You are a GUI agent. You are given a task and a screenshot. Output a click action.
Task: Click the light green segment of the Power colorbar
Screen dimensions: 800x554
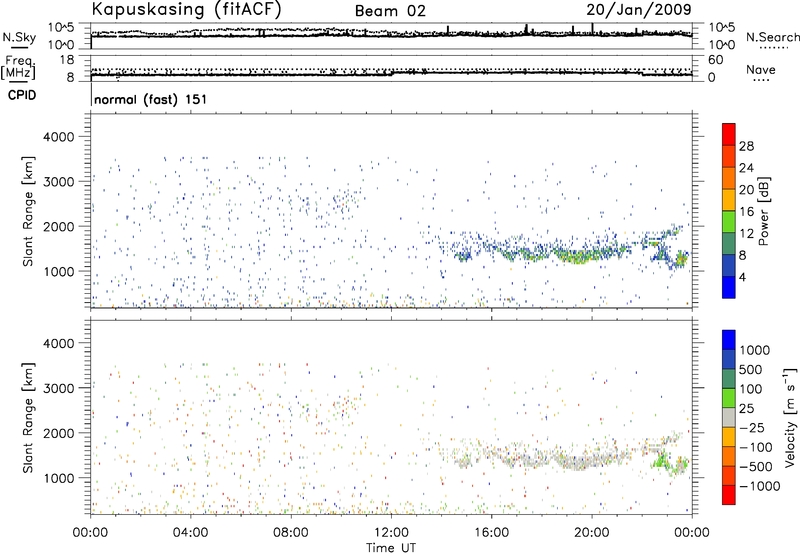tap(729, 221)
